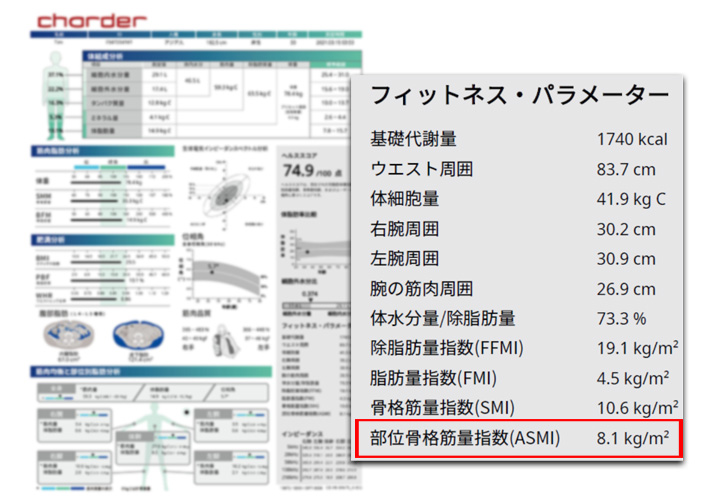The height and width of the screenshot is (500, 728).
Task: Select the 骨格筋量指数(SMI) row
Action: (519, 408)
